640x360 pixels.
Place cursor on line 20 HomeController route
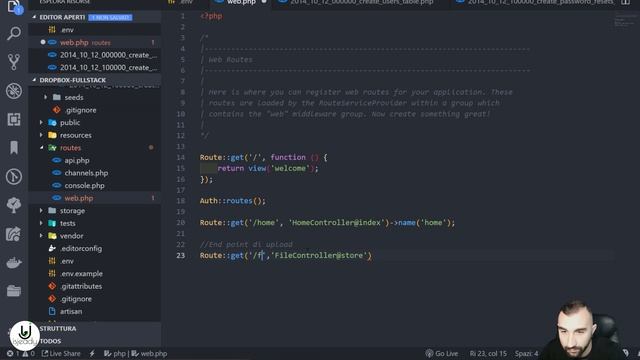point(327,223)
